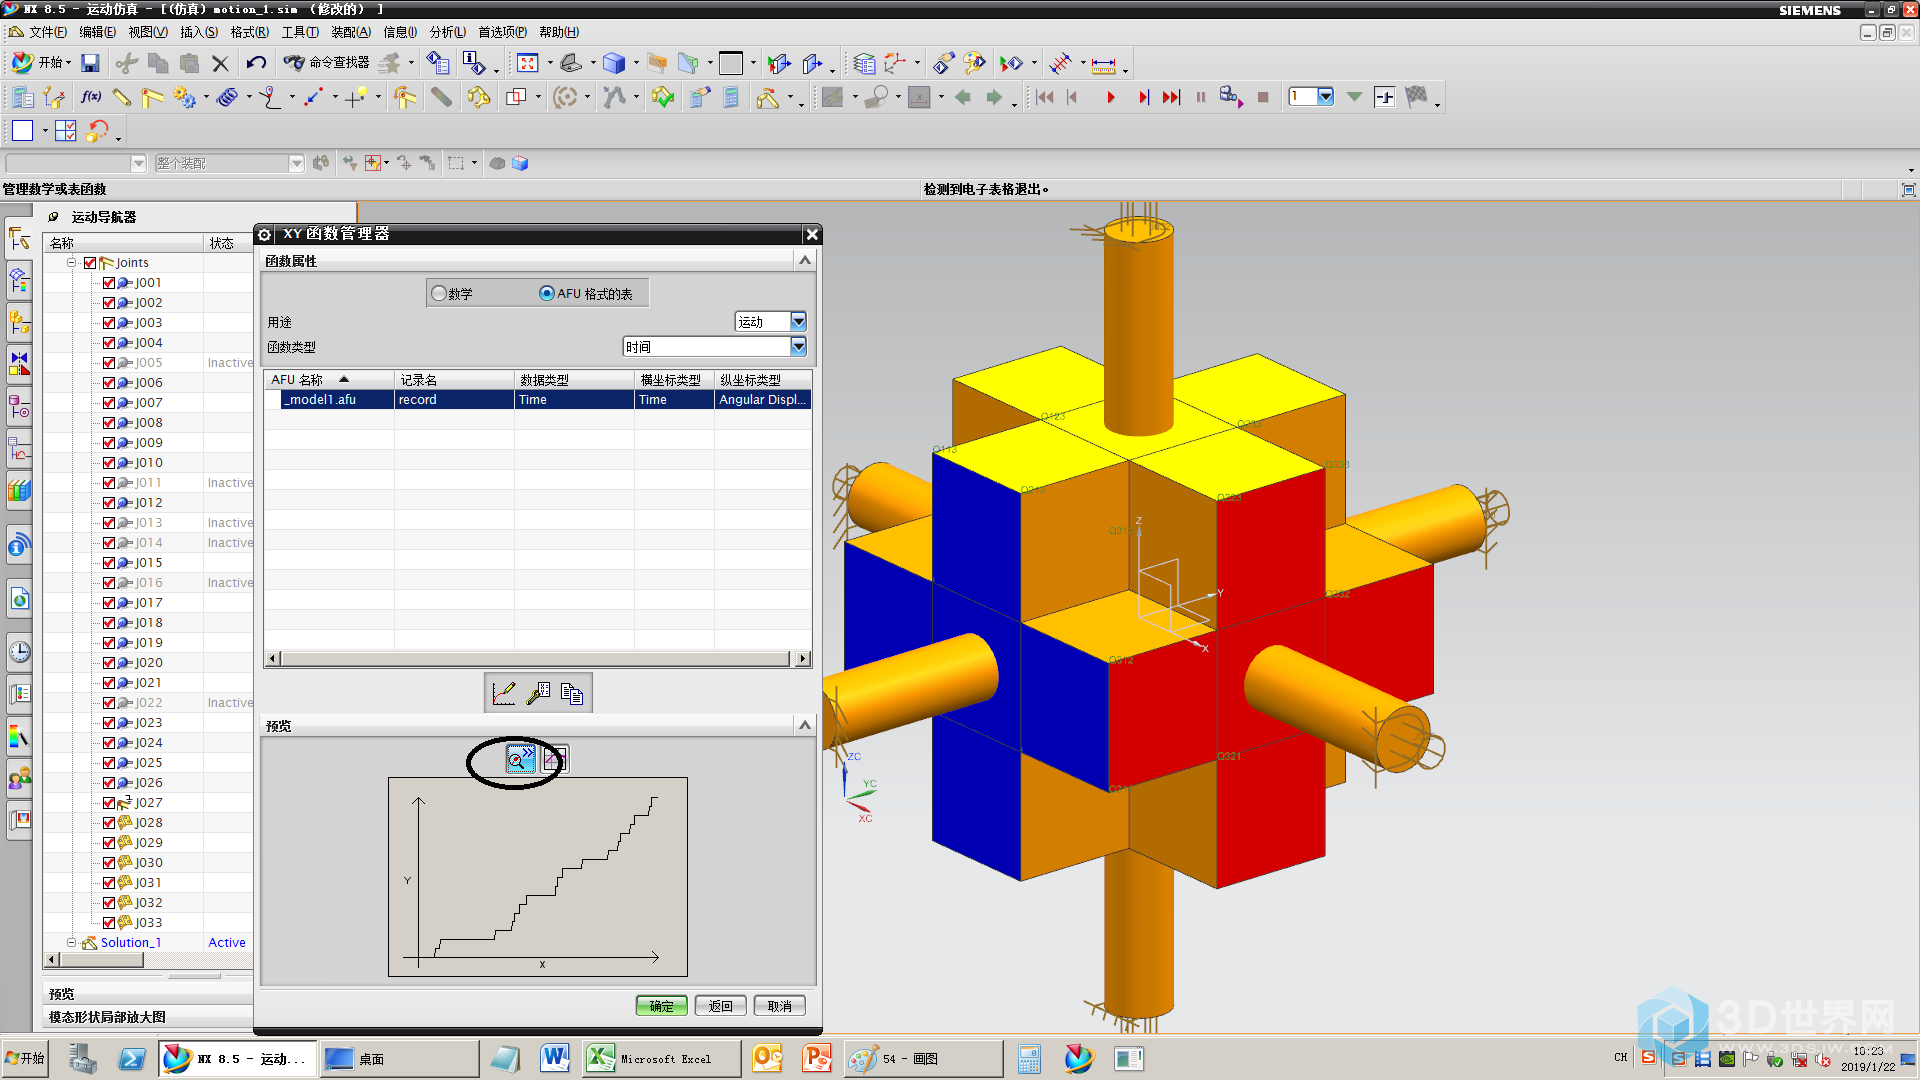
Task: Sort by AFU 名称 column header
Action: (x=330, y=380)
